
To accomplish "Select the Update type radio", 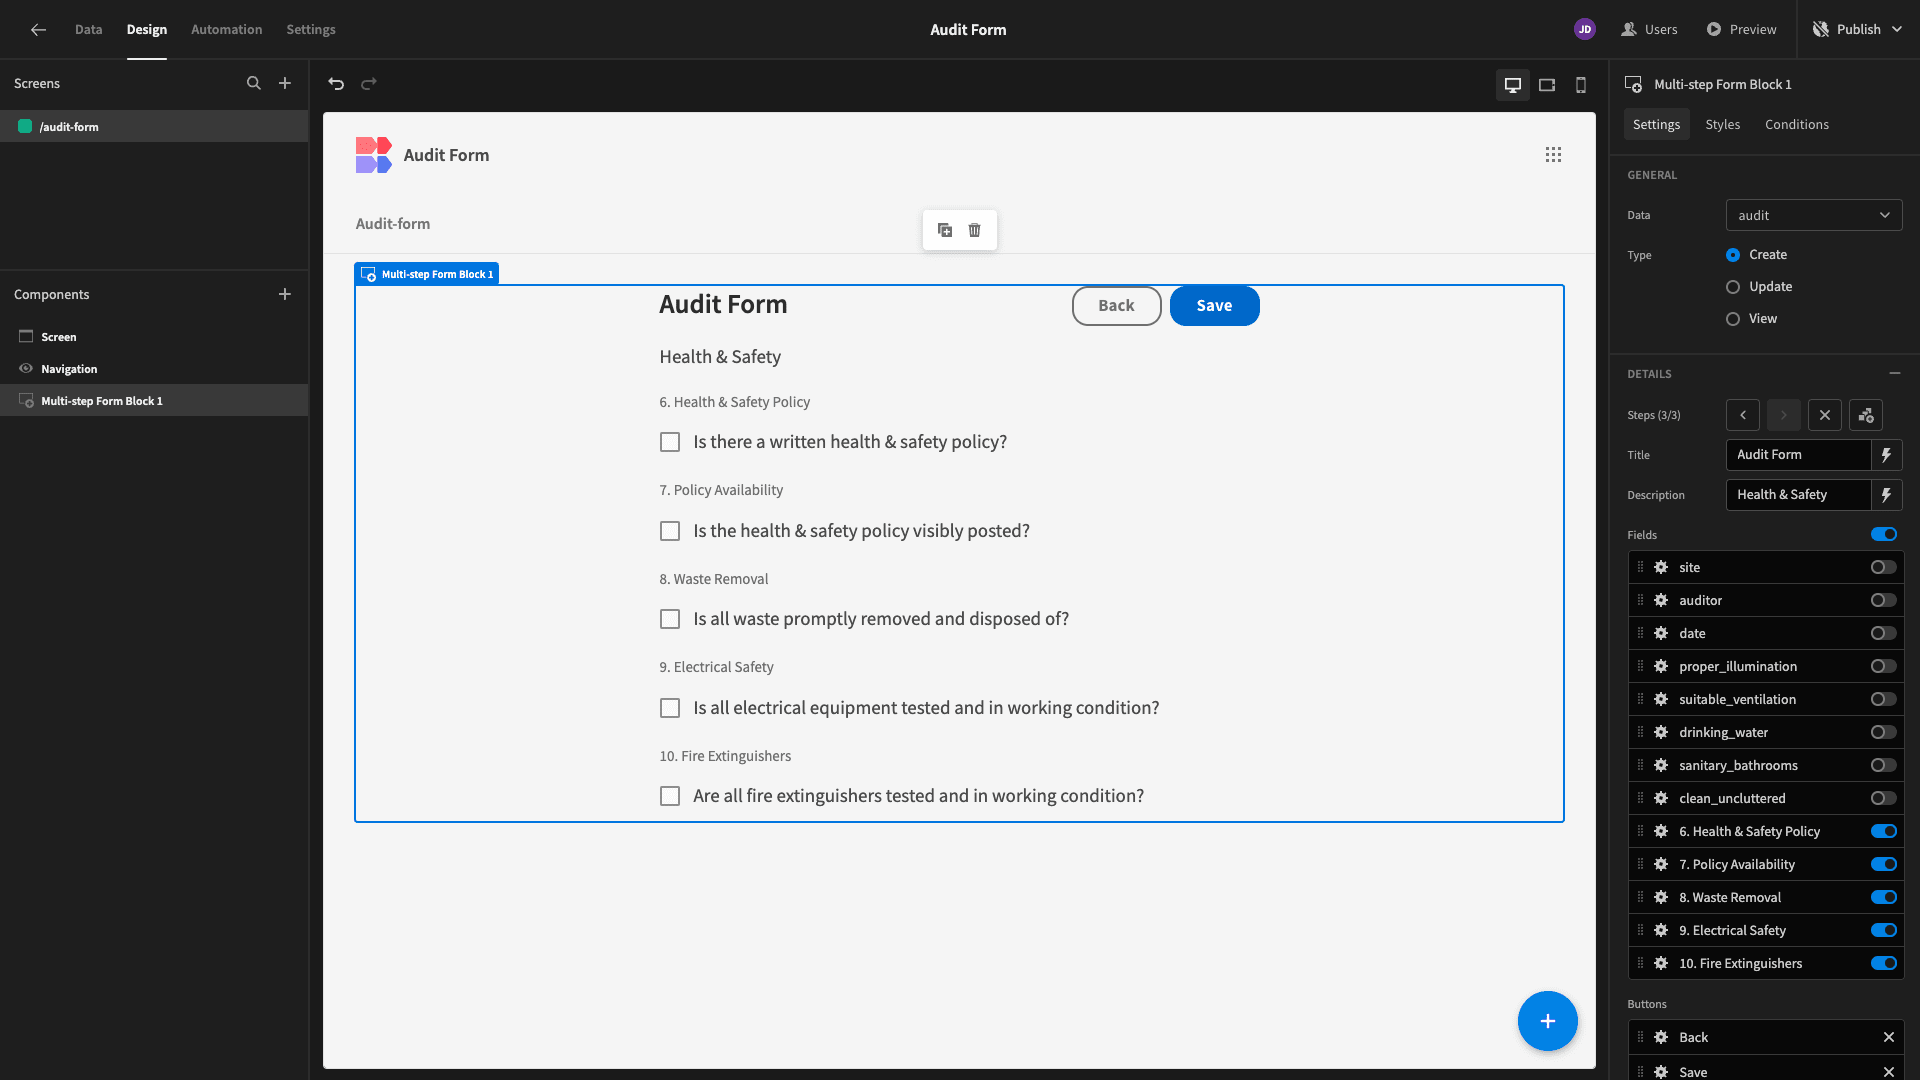I will pos(1733,287).
